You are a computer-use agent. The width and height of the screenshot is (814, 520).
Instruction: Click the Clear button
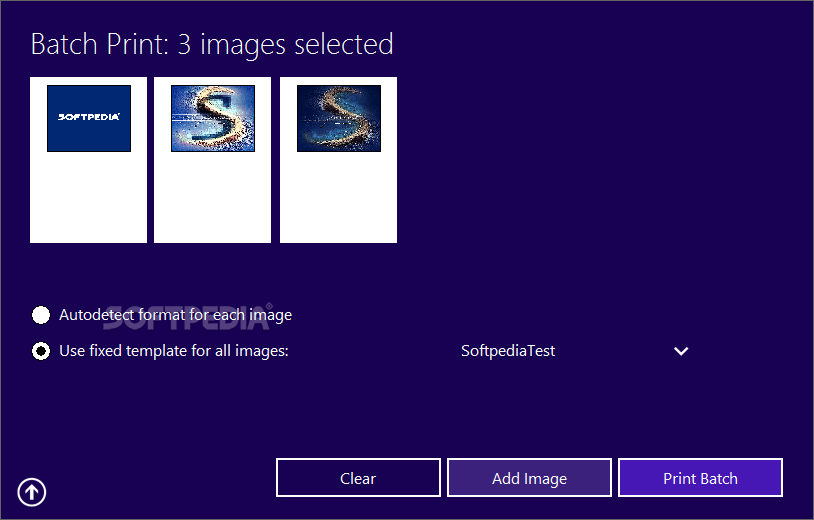point(358,478)
